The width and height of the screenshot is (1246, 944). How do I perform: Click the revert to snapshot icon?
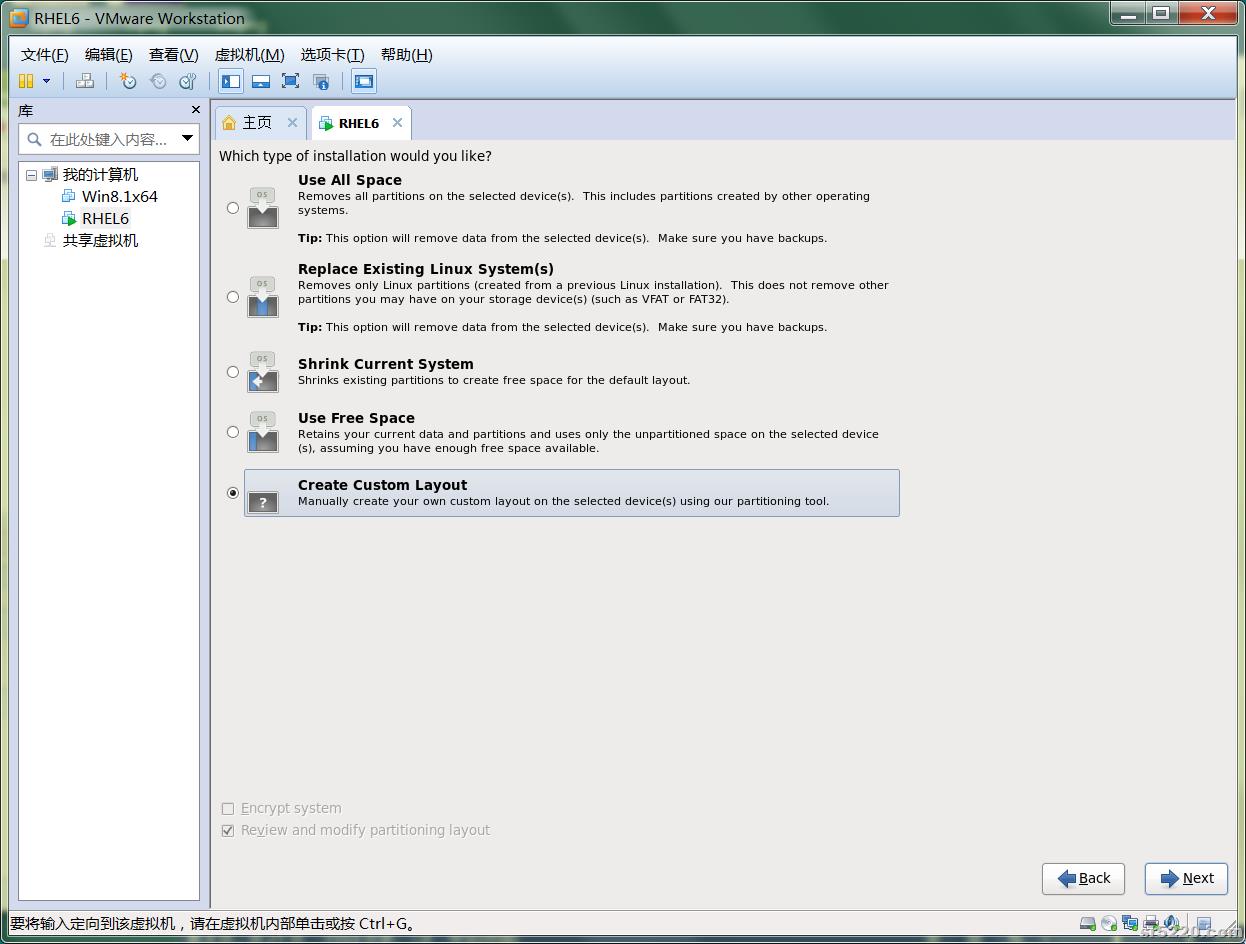click(x=158, y=81)
